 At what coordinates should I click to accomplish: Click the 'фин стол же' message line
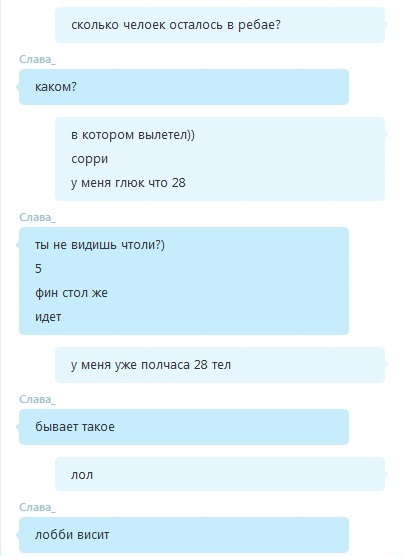tap(71, 293)
